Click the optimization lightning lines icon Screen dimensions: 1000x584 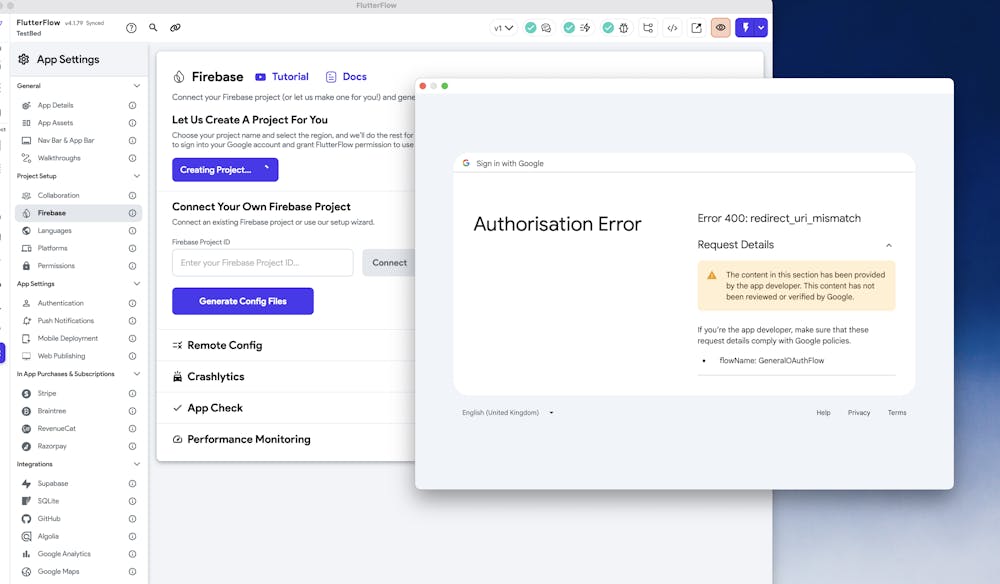(585, 28)
